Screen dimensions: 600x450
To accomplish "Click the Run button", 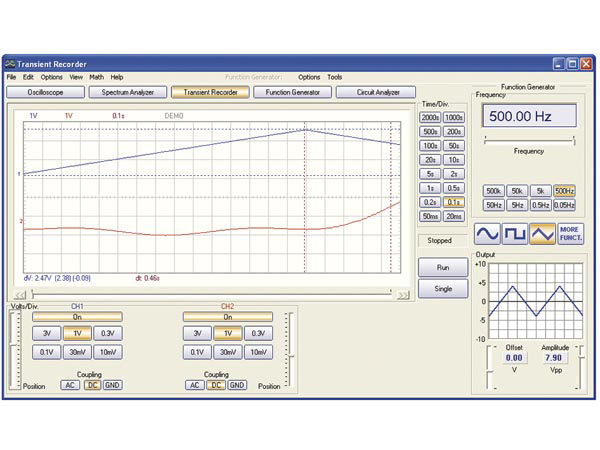I will point(443,267).
